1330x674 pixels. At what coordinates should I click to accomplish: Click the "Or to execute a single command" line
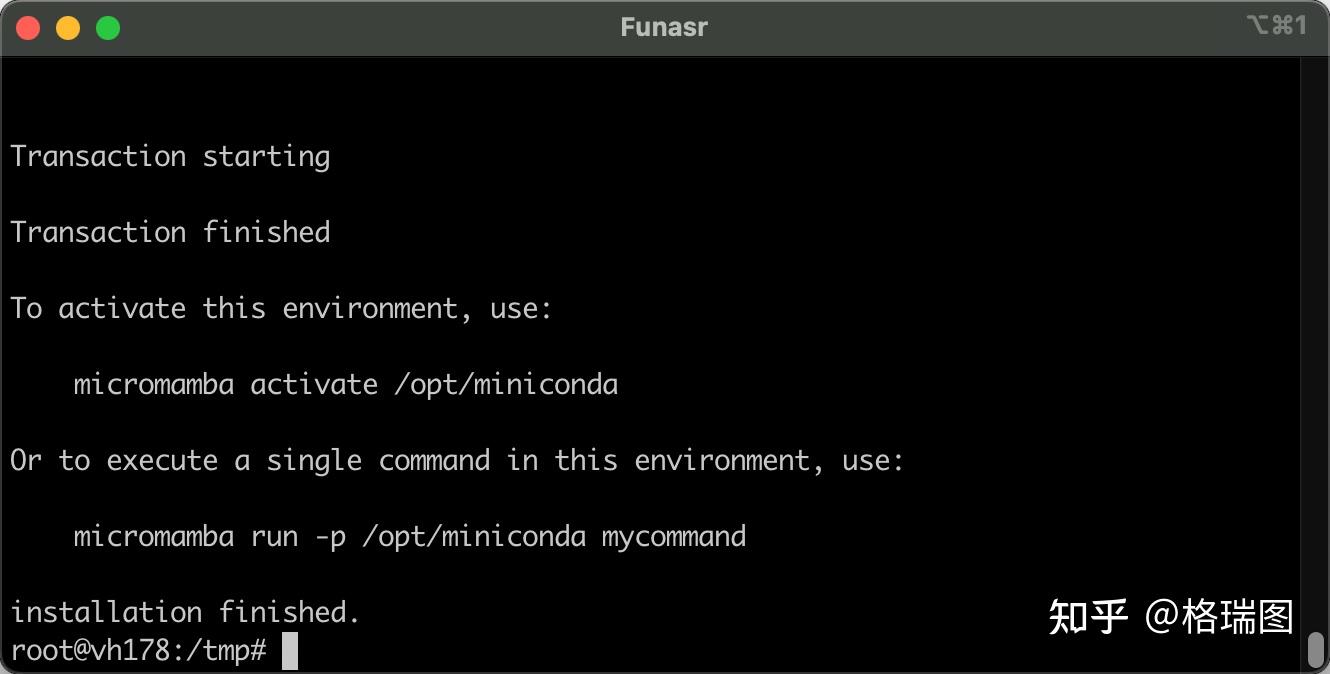click(x=457, y=461)
